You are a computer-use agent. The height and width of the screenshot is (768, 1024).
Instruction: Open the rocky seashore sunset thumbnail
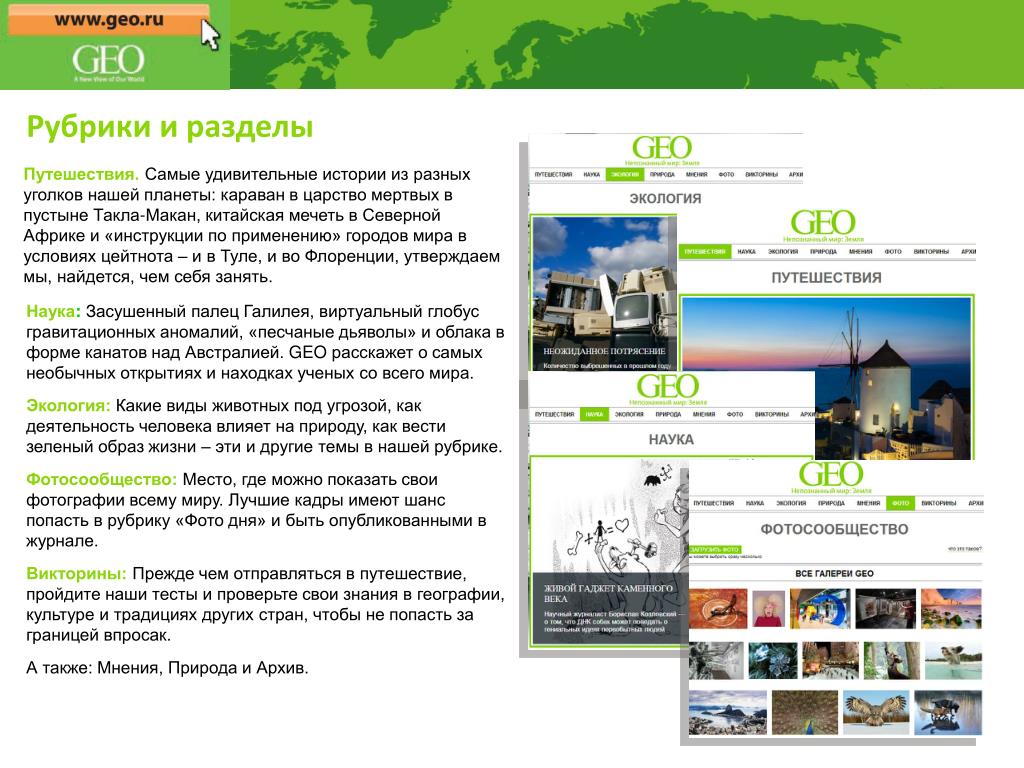point(952,608)
